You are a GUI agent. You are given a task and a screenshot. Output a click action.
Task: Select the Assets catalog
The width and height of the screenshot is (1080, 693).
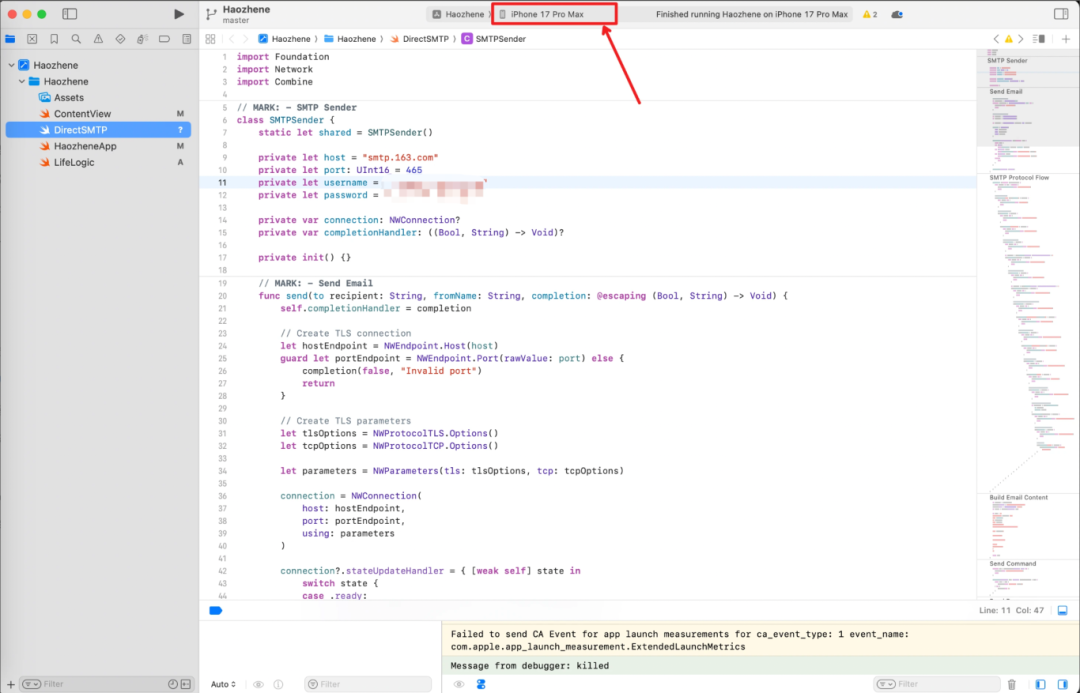69,98
